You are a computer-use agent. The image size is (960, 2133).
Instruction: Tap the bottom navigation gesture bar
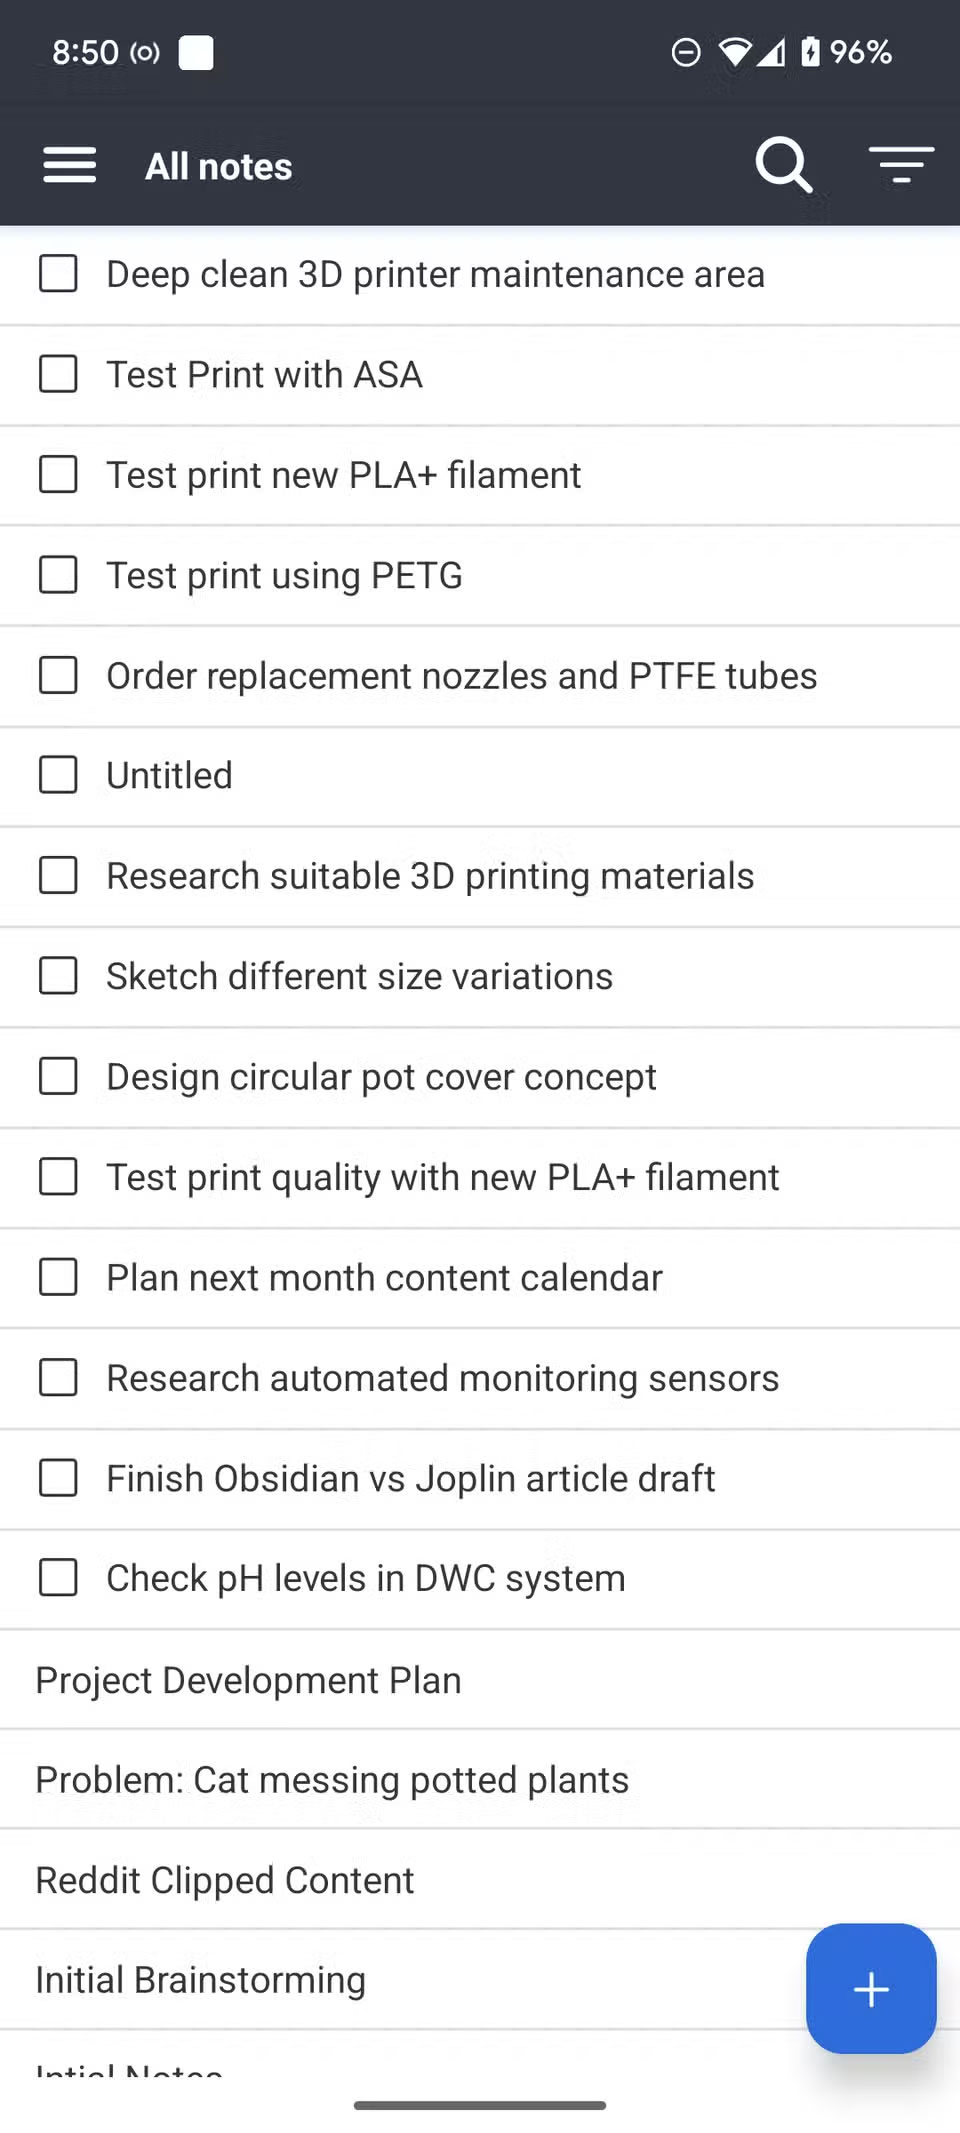480,2105
